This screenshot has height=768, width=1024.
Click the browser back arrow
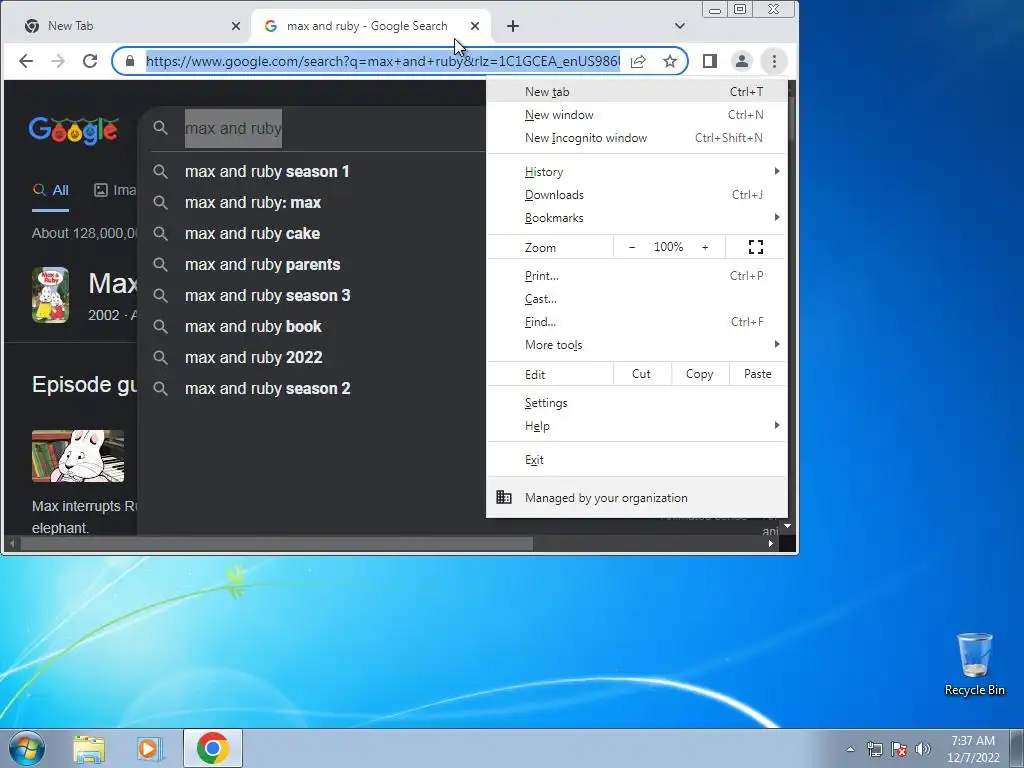(25, 61)
